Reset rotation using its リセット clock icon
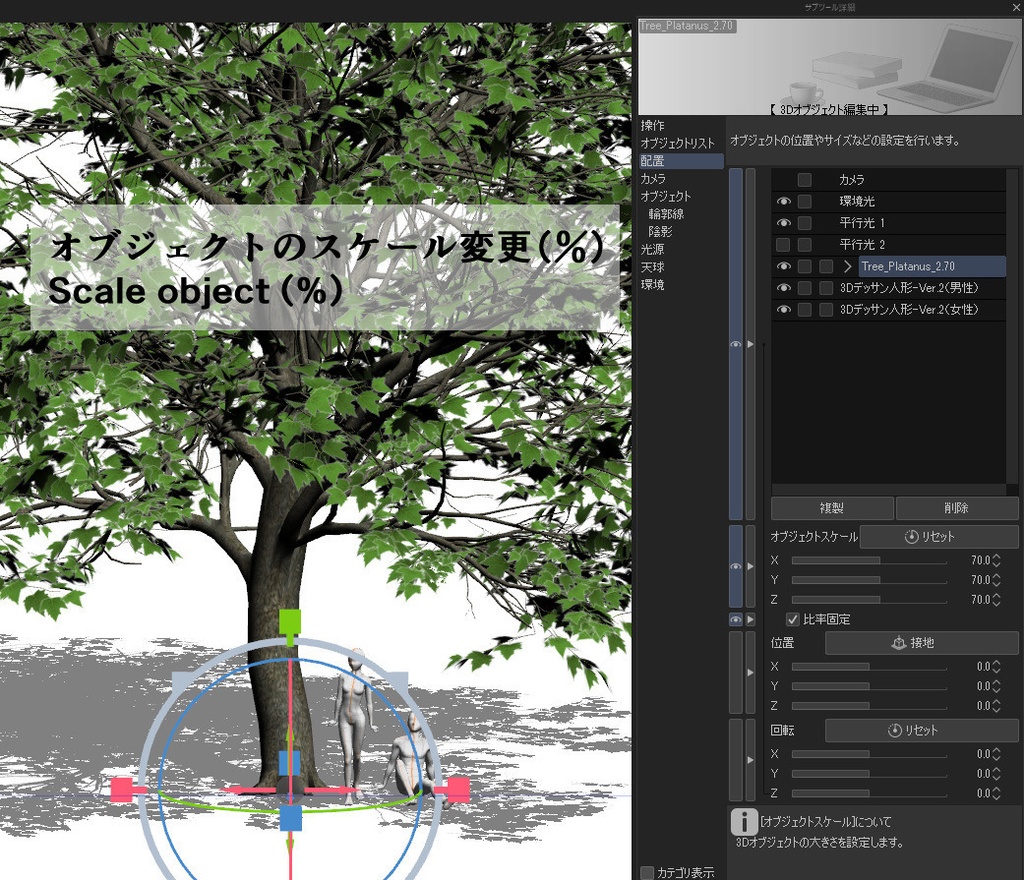This screenshot has height=880, width=1024. (894, 731)
